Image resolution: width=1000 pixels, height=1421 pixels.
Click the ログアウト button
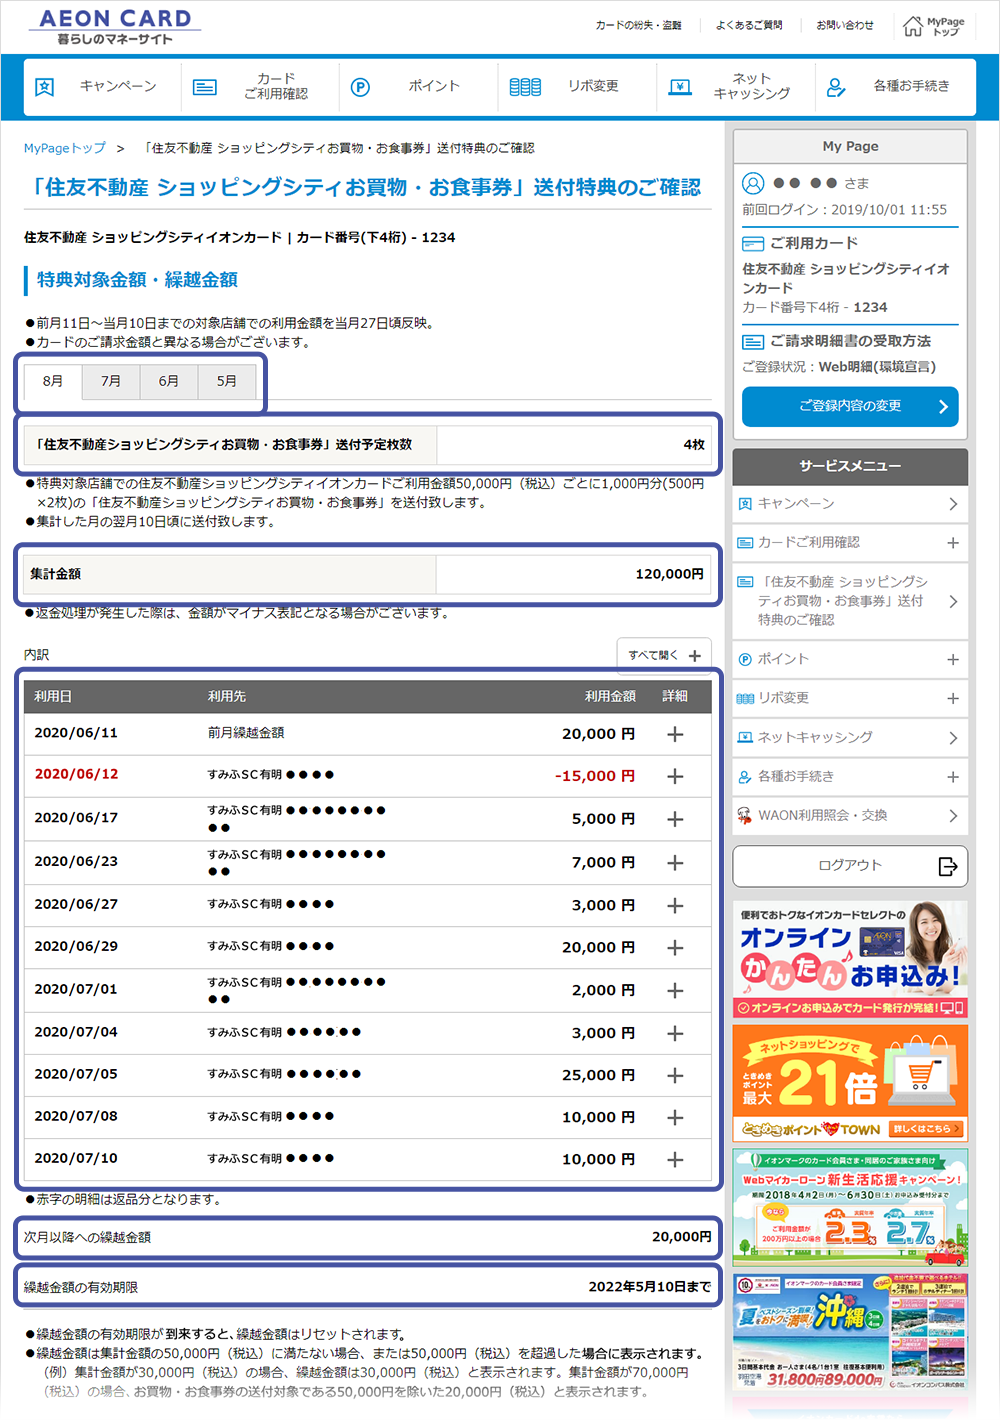[x=850, y=866]
